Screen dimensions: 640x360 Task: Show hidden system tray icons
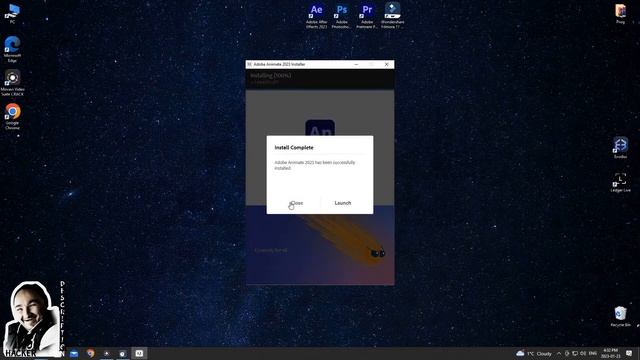pos(559,353)
